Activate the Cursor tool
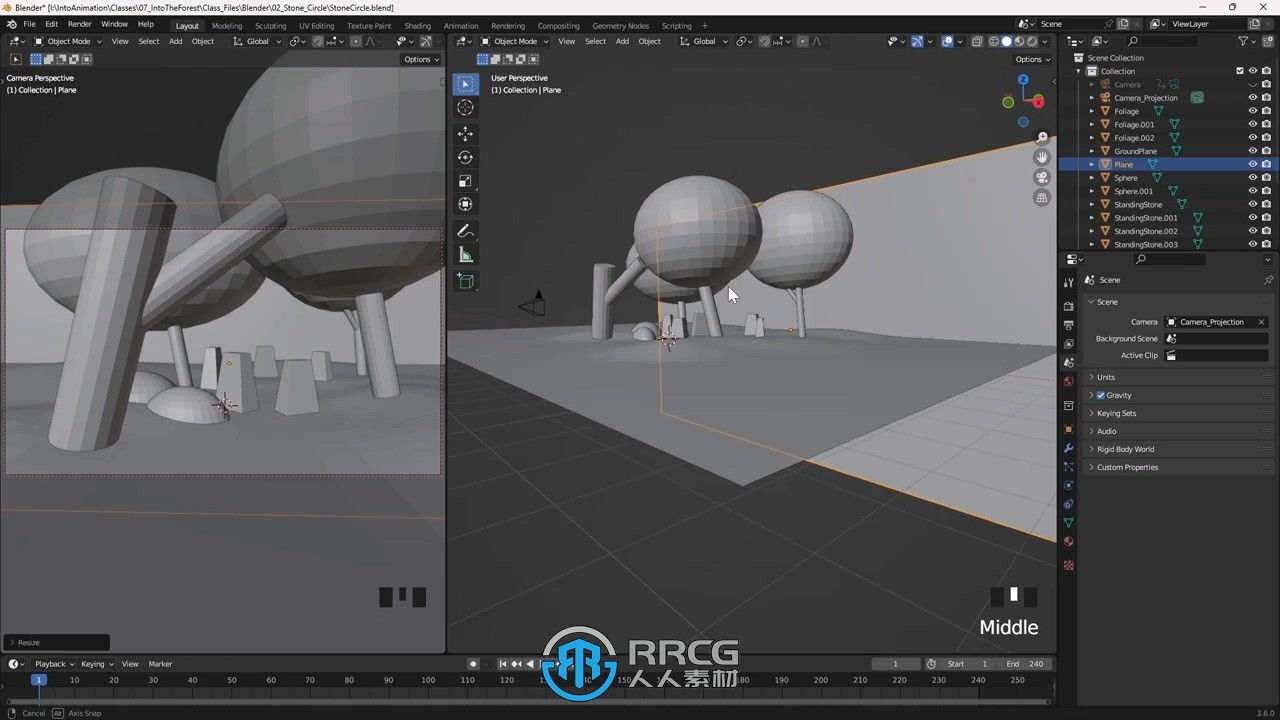 tap(465, 108)
